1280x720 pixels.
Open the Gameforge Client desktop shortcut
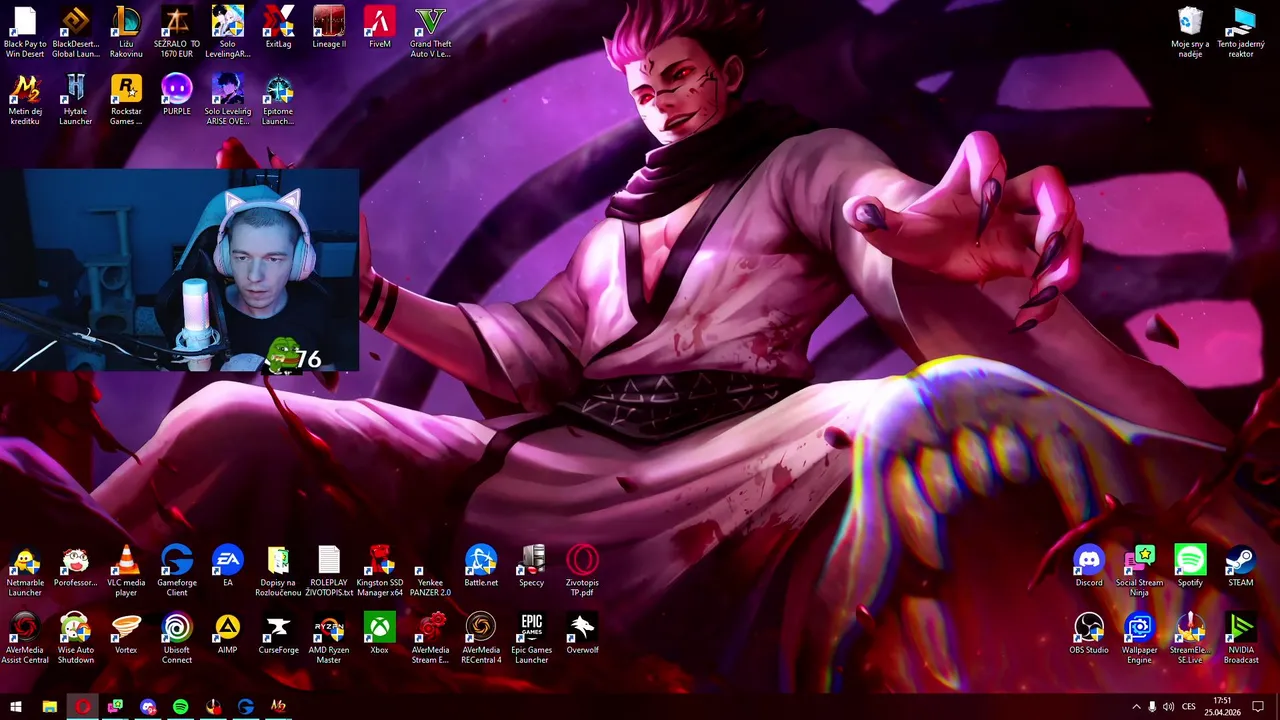[177, 571]
